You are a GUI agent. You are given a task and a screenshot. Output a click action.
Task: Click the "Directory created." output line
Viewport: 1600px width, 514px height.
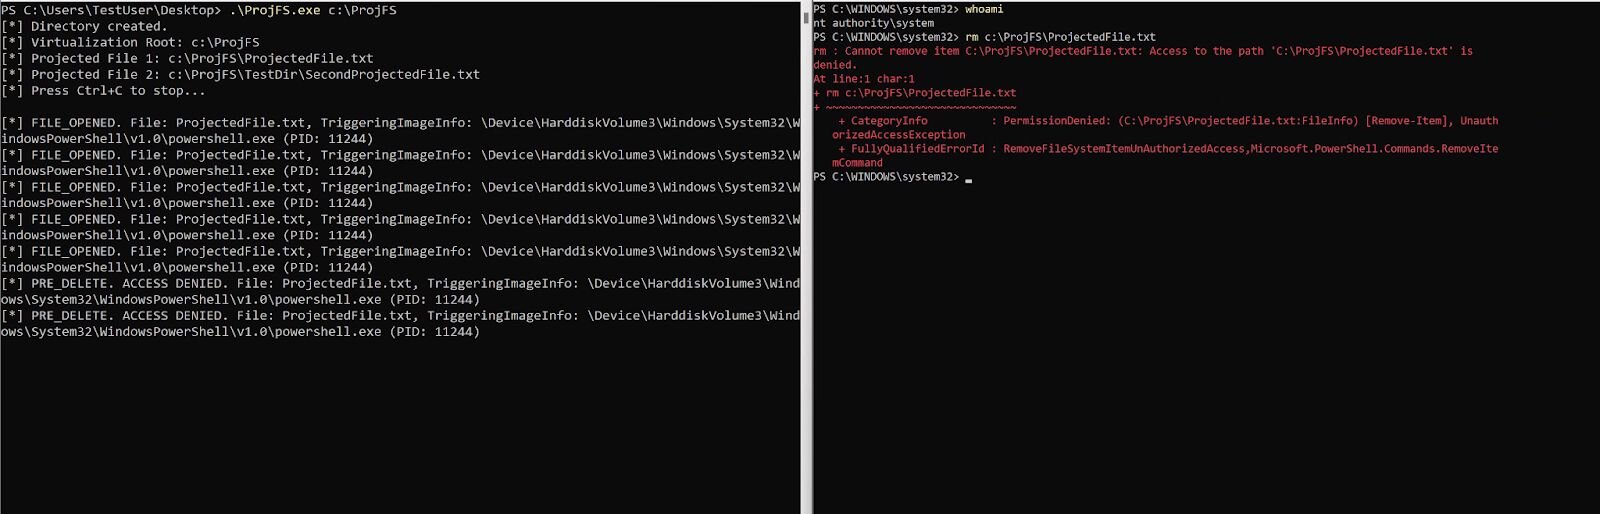coord(98,26)
